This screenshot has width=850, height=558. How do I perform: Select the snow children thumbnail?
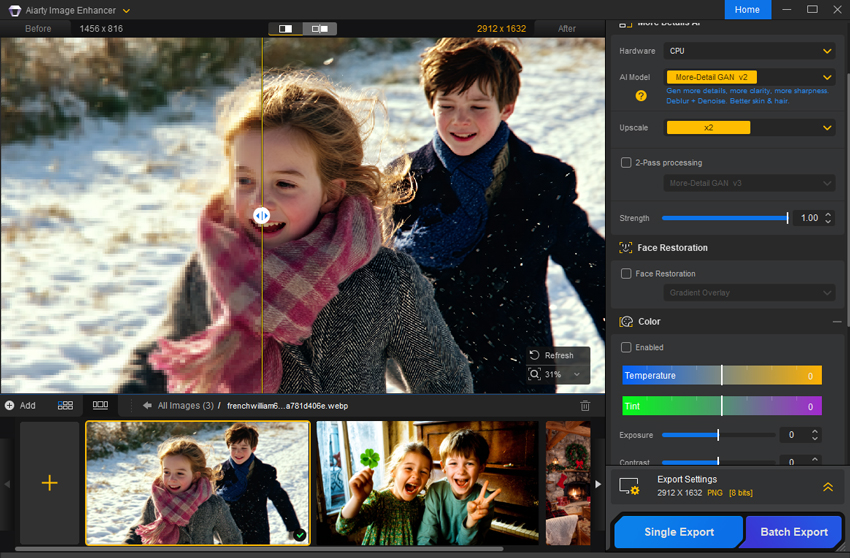coord(198,483)
